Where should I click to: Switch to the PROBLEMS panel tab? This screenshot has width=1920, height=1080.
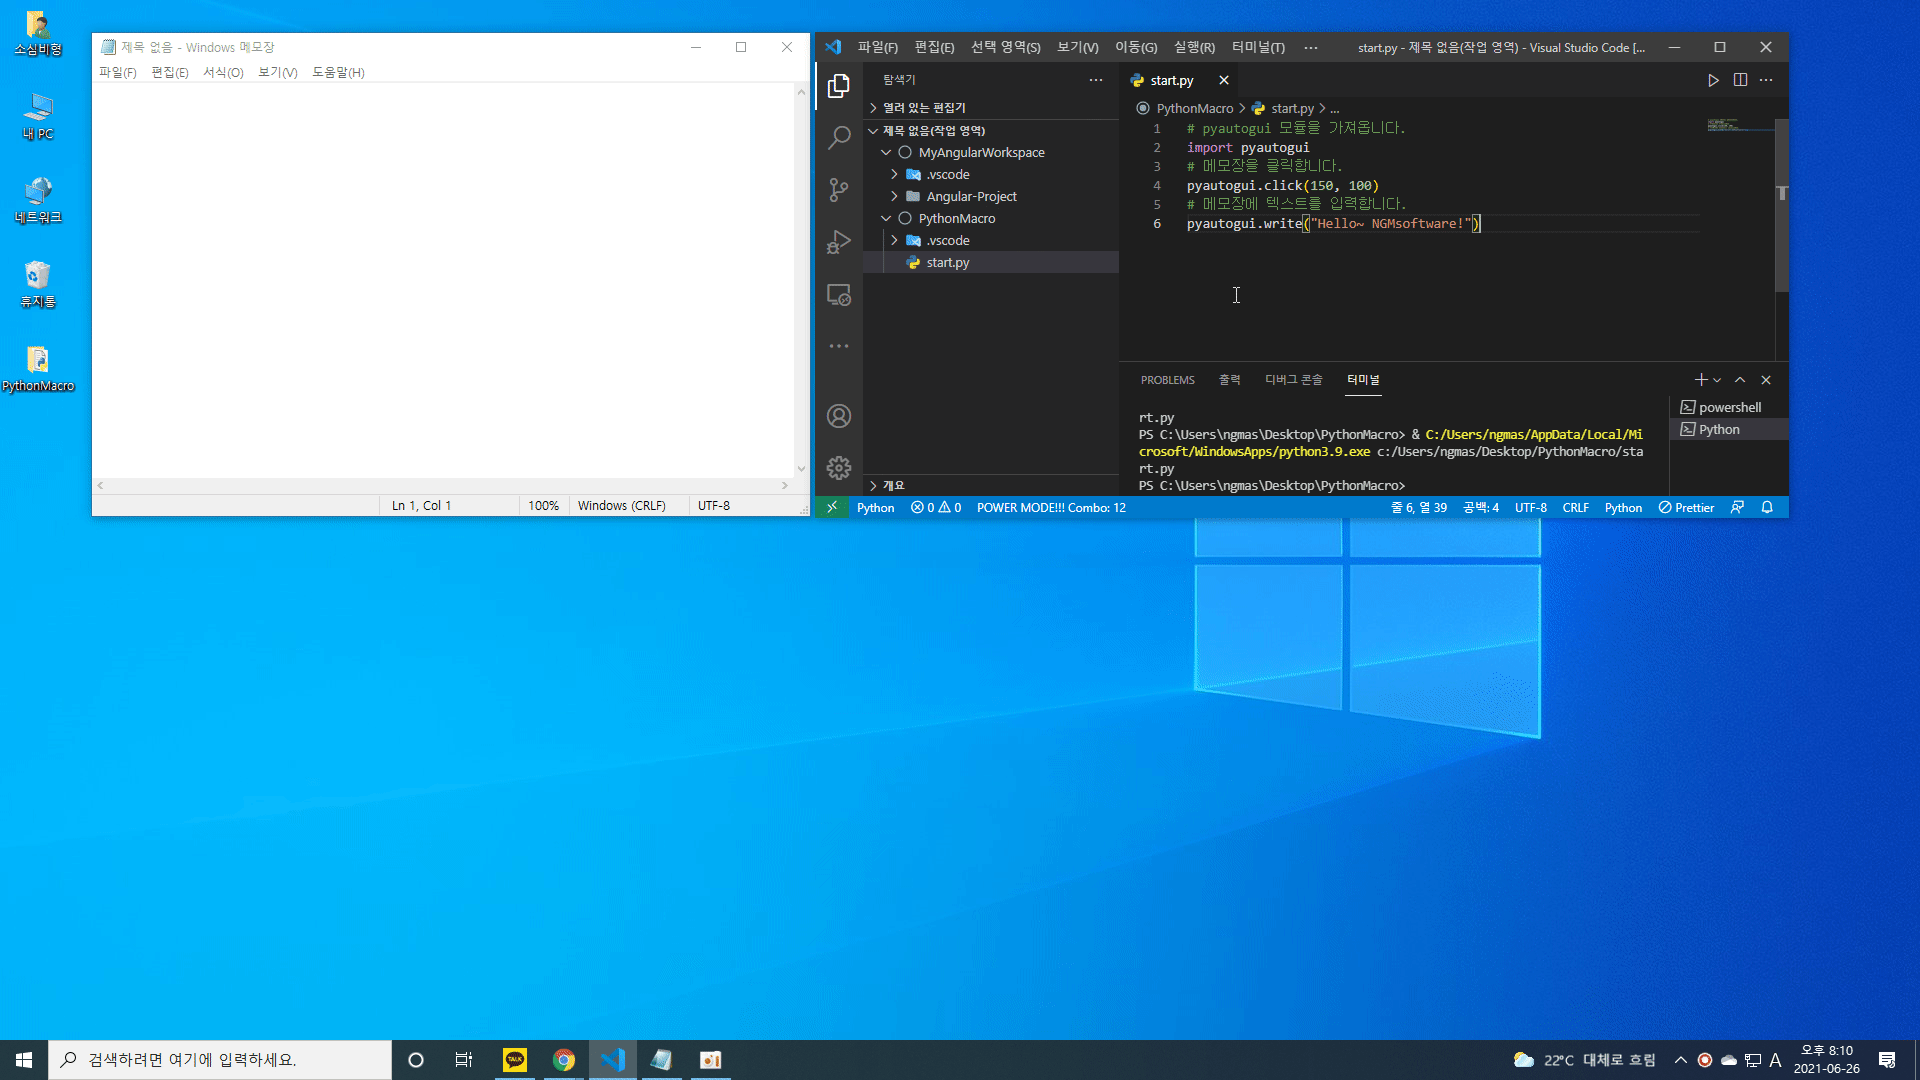tap(1167, 380)
